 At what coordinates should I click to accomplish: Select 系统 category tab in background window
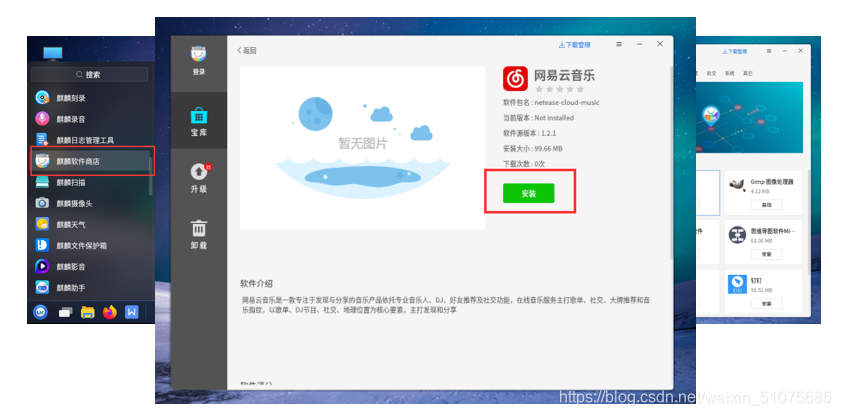(729, 73)
